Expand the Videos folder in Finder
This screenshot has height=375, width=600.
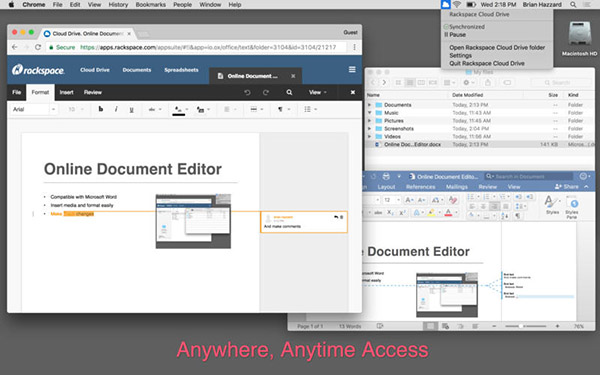[369, 136]
